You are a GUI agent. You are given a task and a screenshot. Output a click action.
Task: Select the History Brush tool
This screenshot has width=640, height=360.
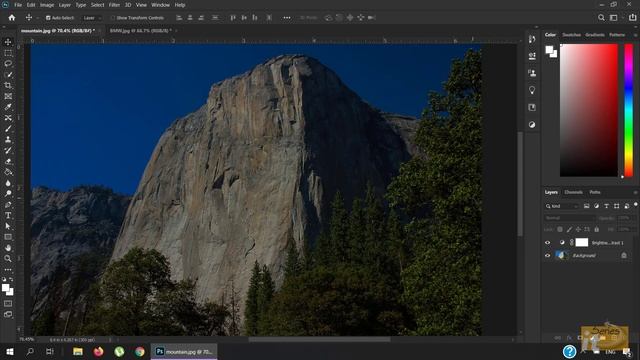pos(8,150)
